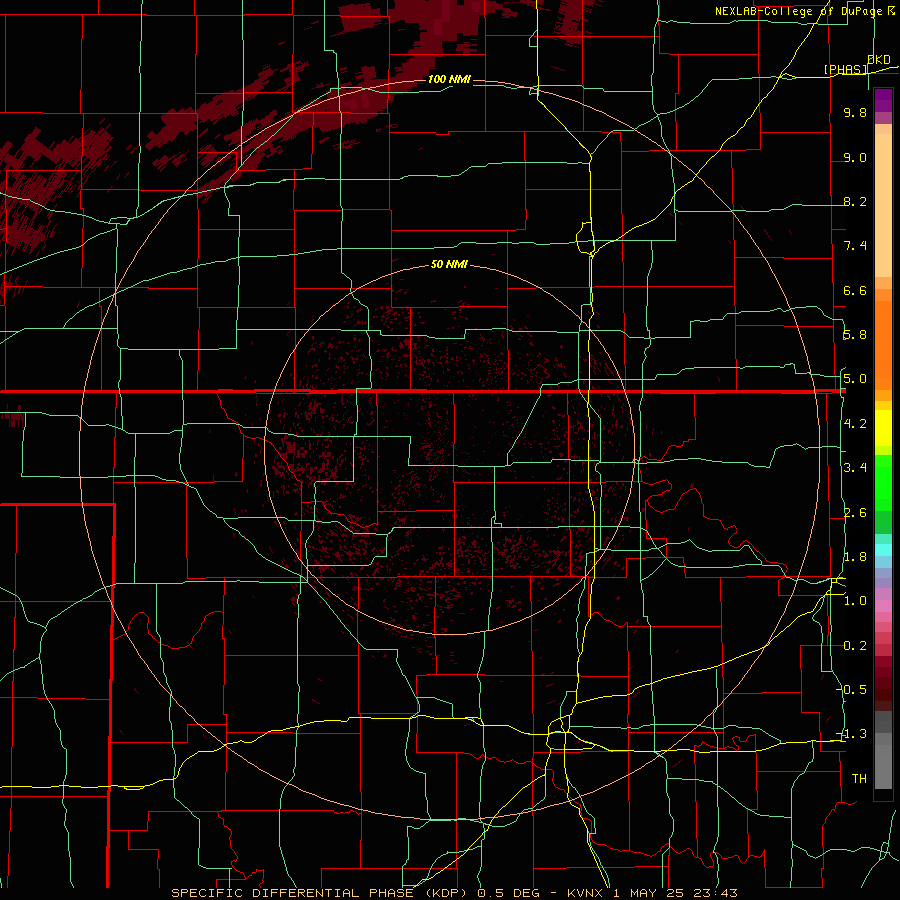Screen dimensions: 900x900
Task: Click the 8.2 value on color scale
Action: coord(855,201)
